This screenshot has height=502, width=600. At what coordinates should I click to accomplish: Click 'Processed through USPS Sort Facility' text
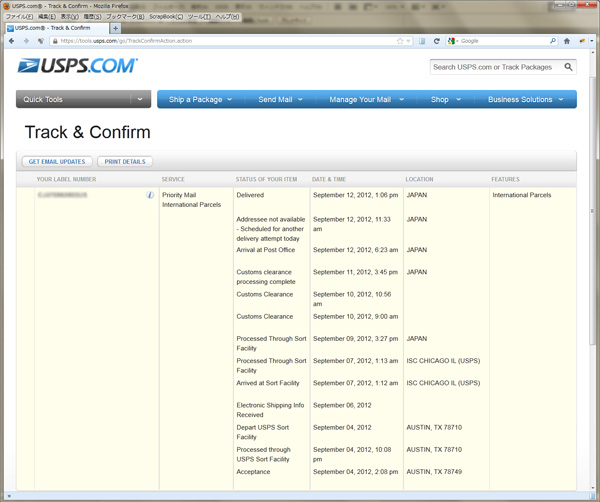pyautogui.click(x=263, y=454)
